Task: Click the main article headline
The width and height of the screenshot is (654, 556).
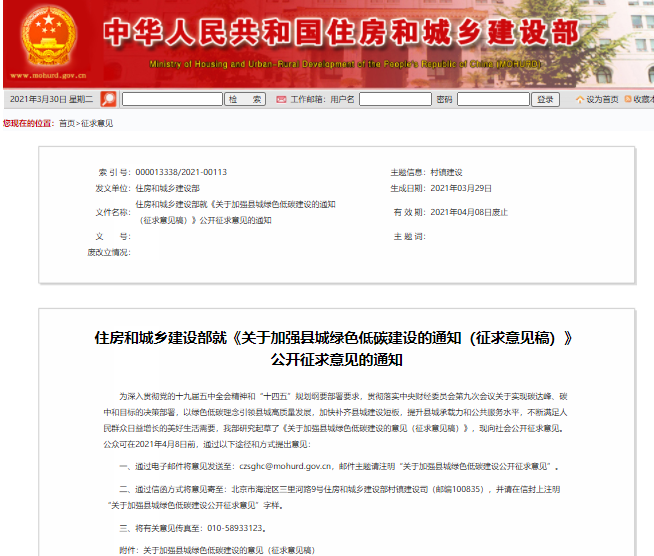Action: click(x=334, y=349)
